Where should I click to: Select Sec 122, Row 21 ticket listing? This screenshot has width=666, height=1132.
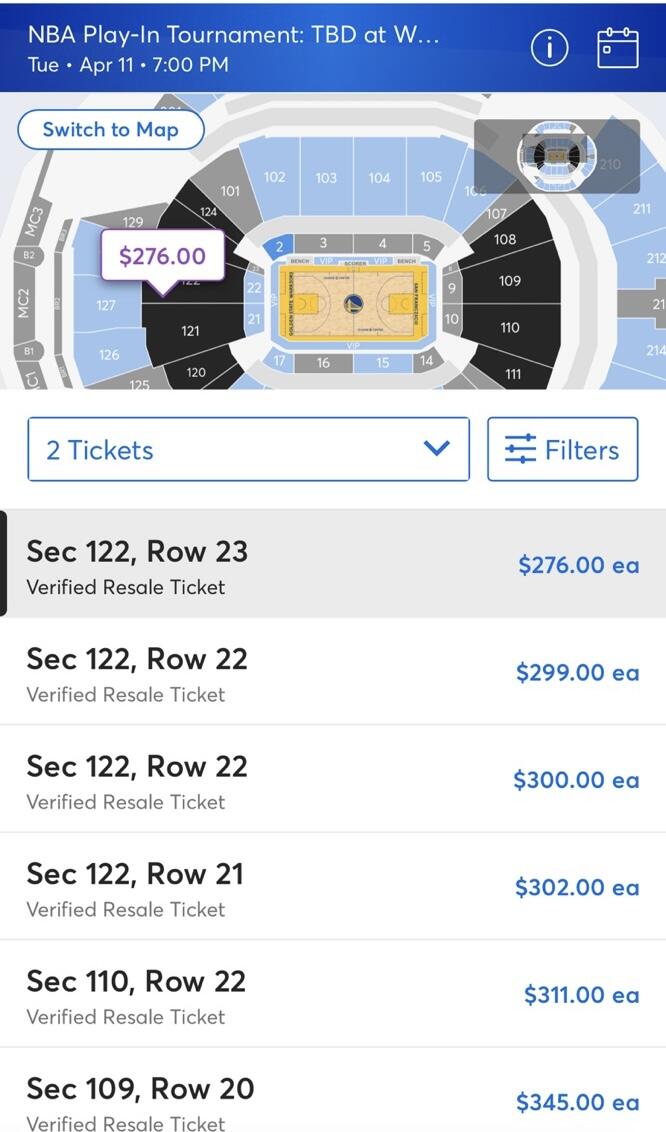(x=333, y=887)
